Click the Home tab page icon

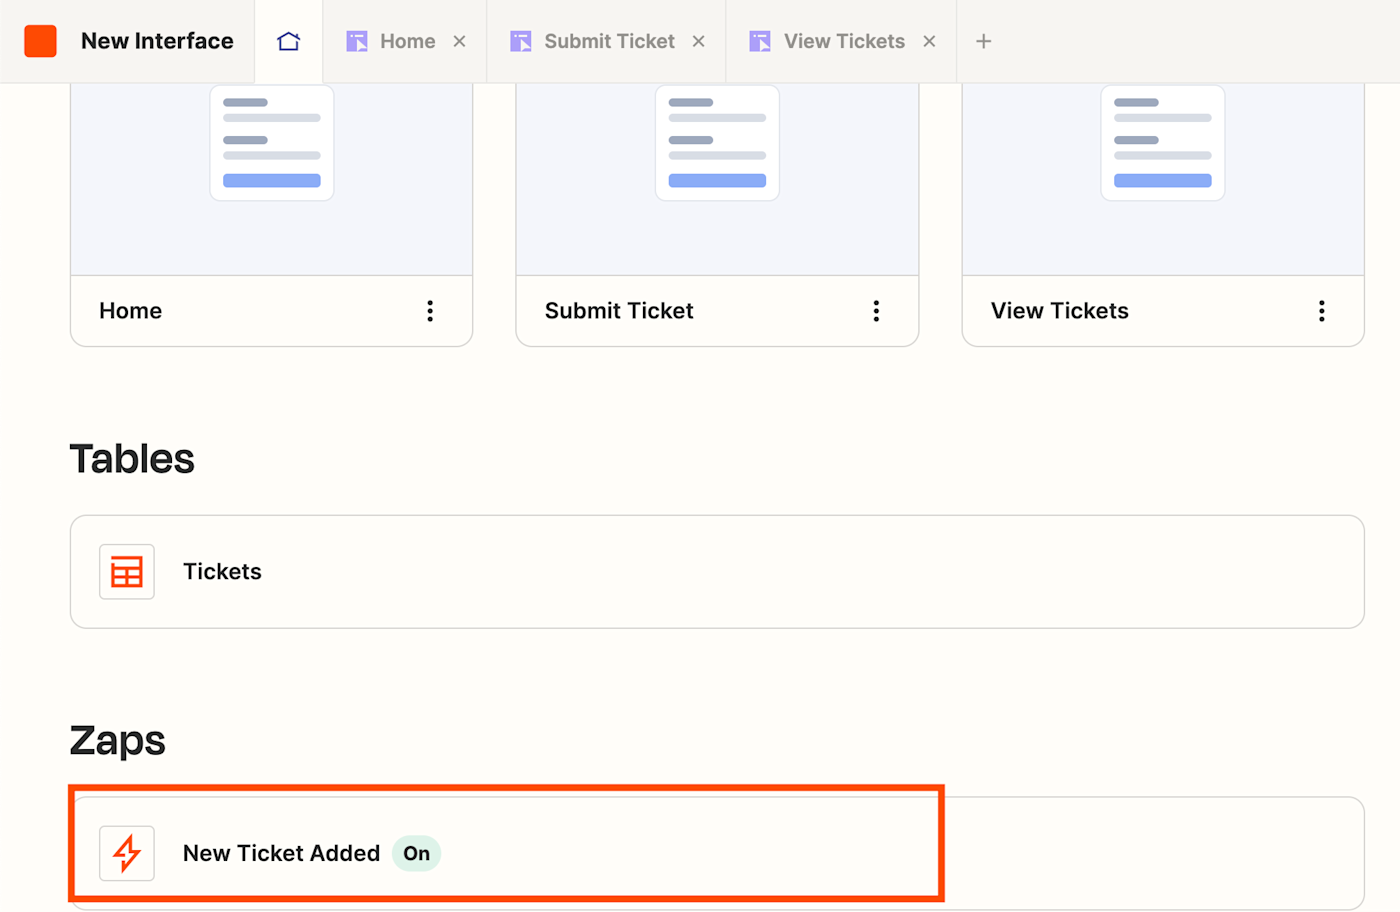[357, 41]
